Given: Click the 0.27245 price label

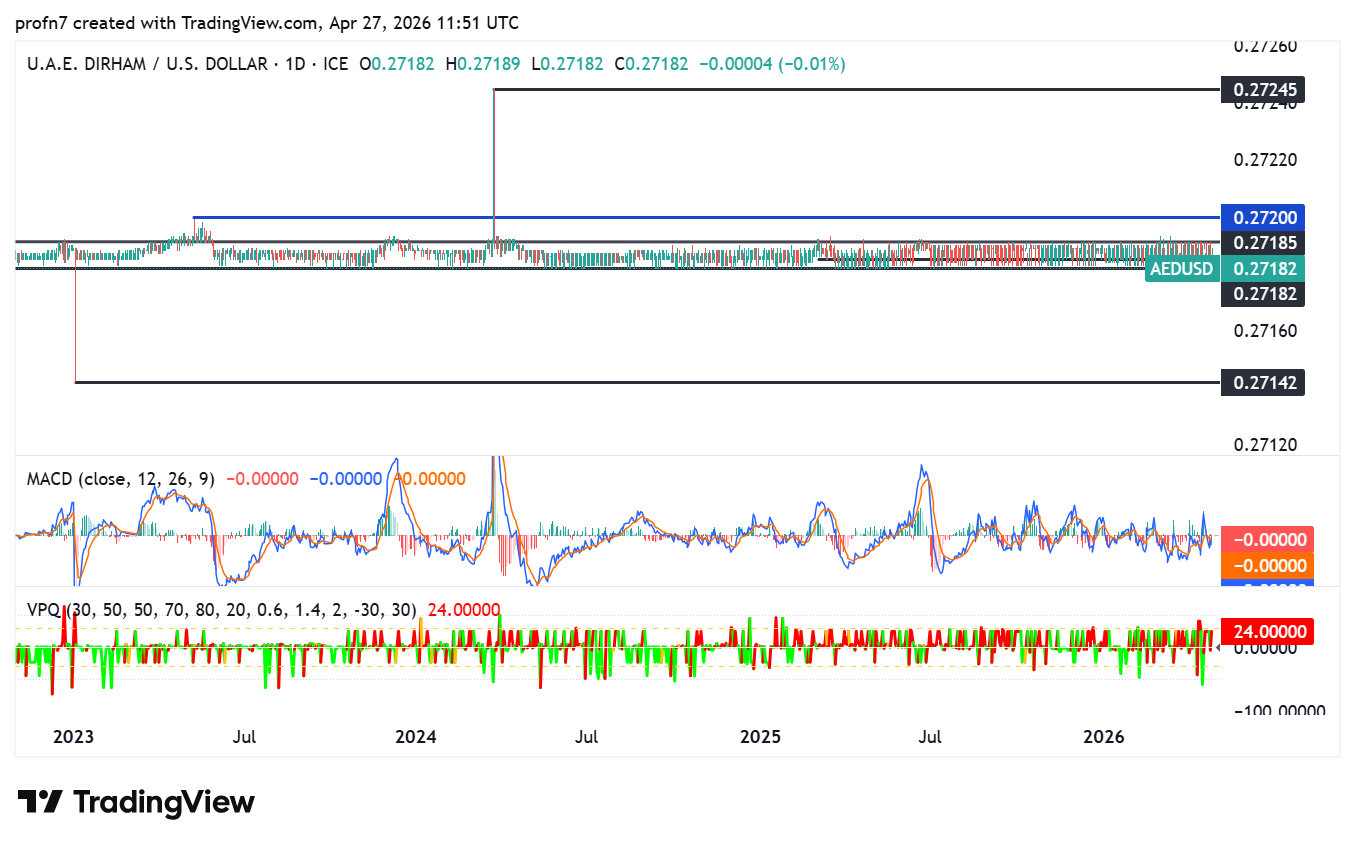Looking at the screenshot, I should 1263,90.
